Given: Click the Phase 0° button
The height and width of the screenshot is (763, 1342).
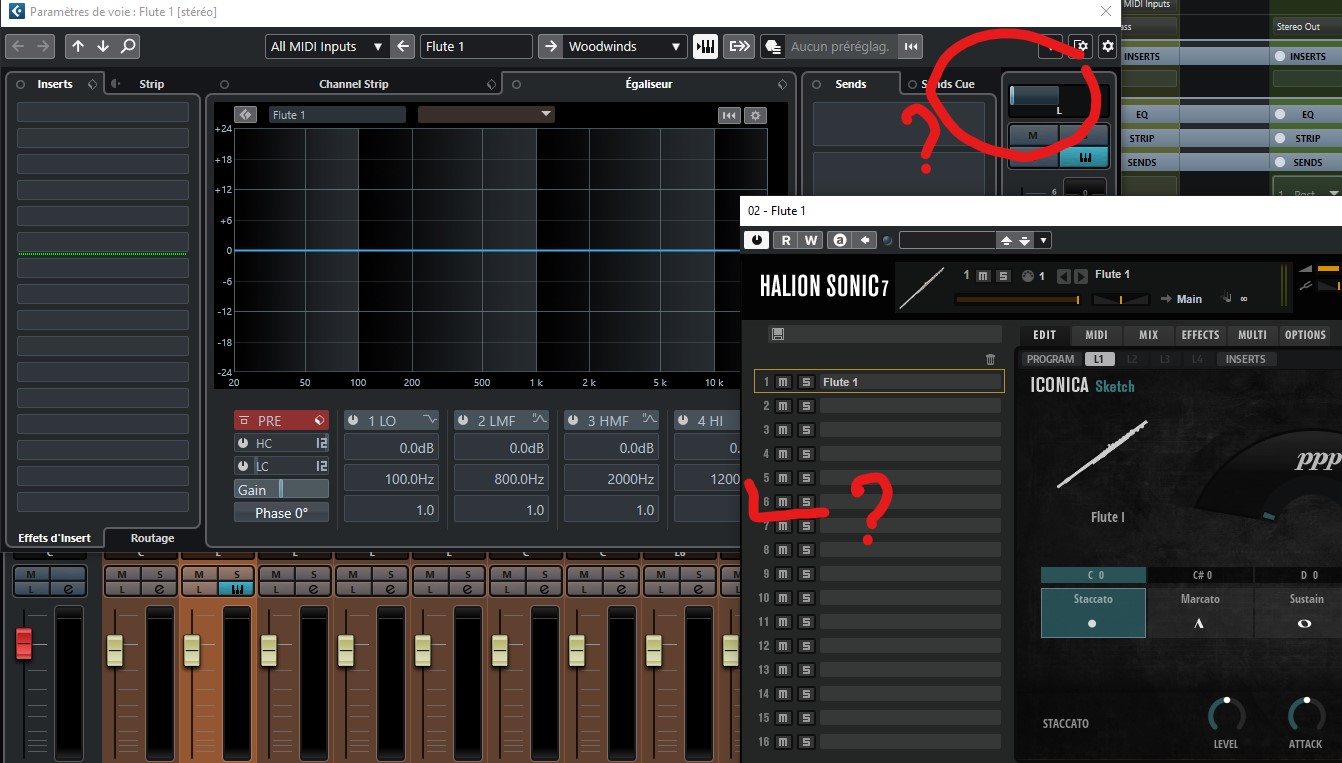Looking at the screenshot, I should [x=281, y=512].
